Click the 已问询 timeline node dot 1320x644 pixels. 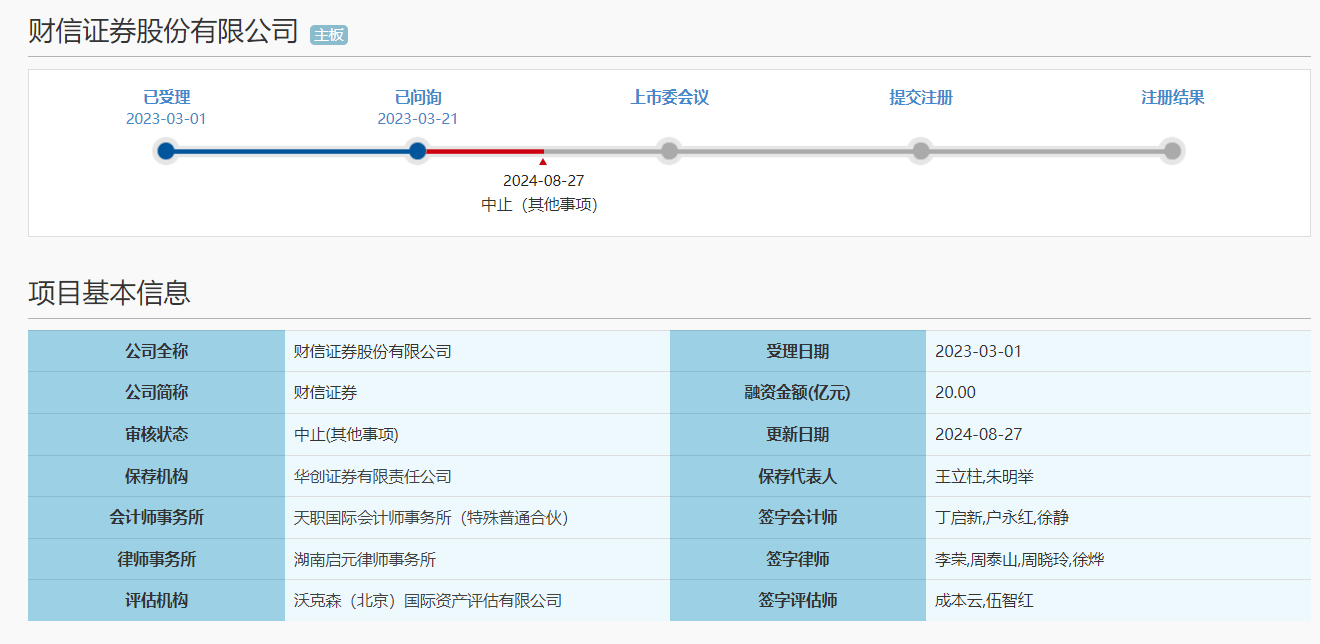tap(418, 151)
